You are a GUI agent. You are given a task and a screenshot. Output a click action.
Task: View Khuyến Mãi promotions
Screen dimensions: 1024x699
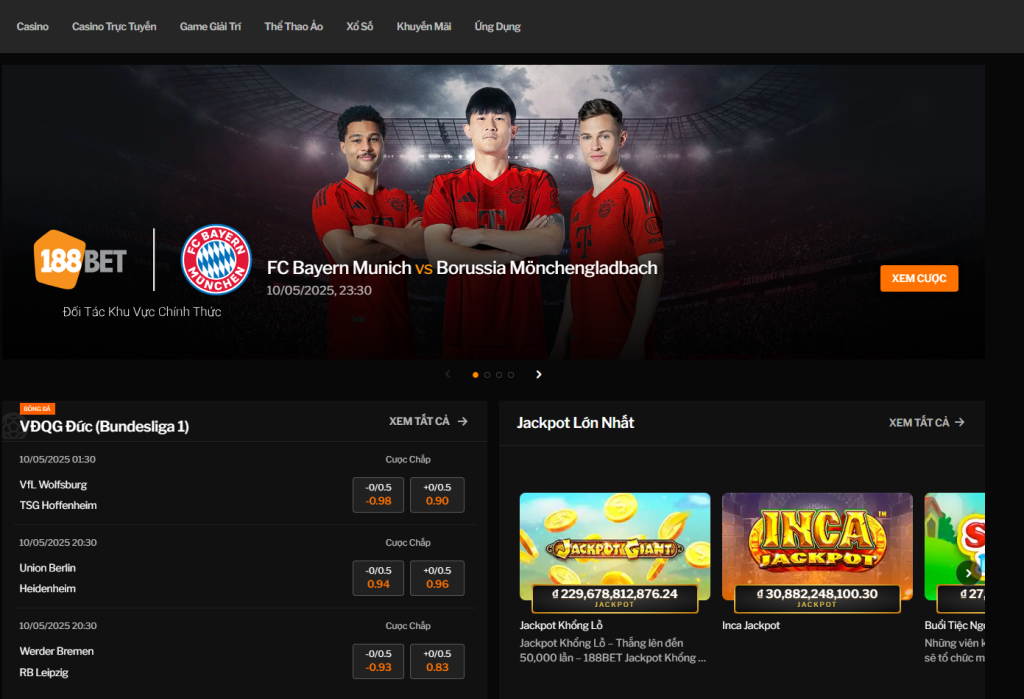pyautogui.click(x=424, y=27)
